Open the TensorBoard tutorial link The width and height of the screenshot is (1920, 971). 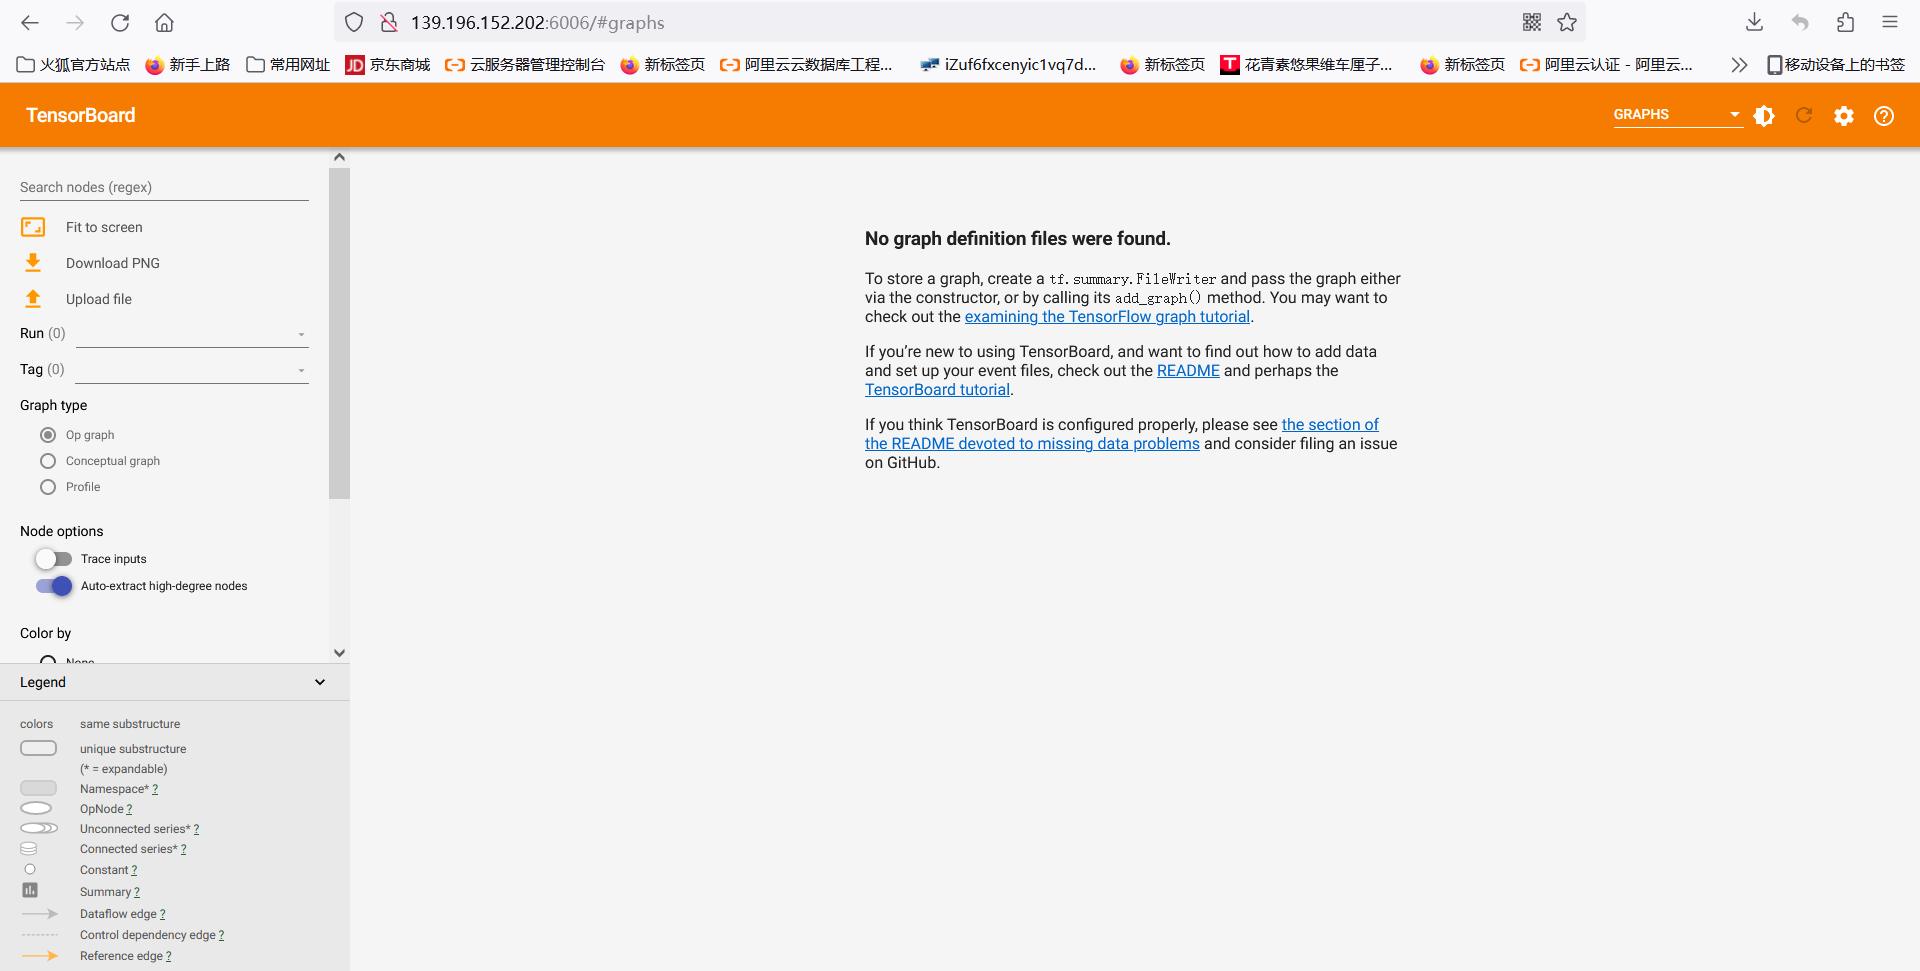[937, 390]
